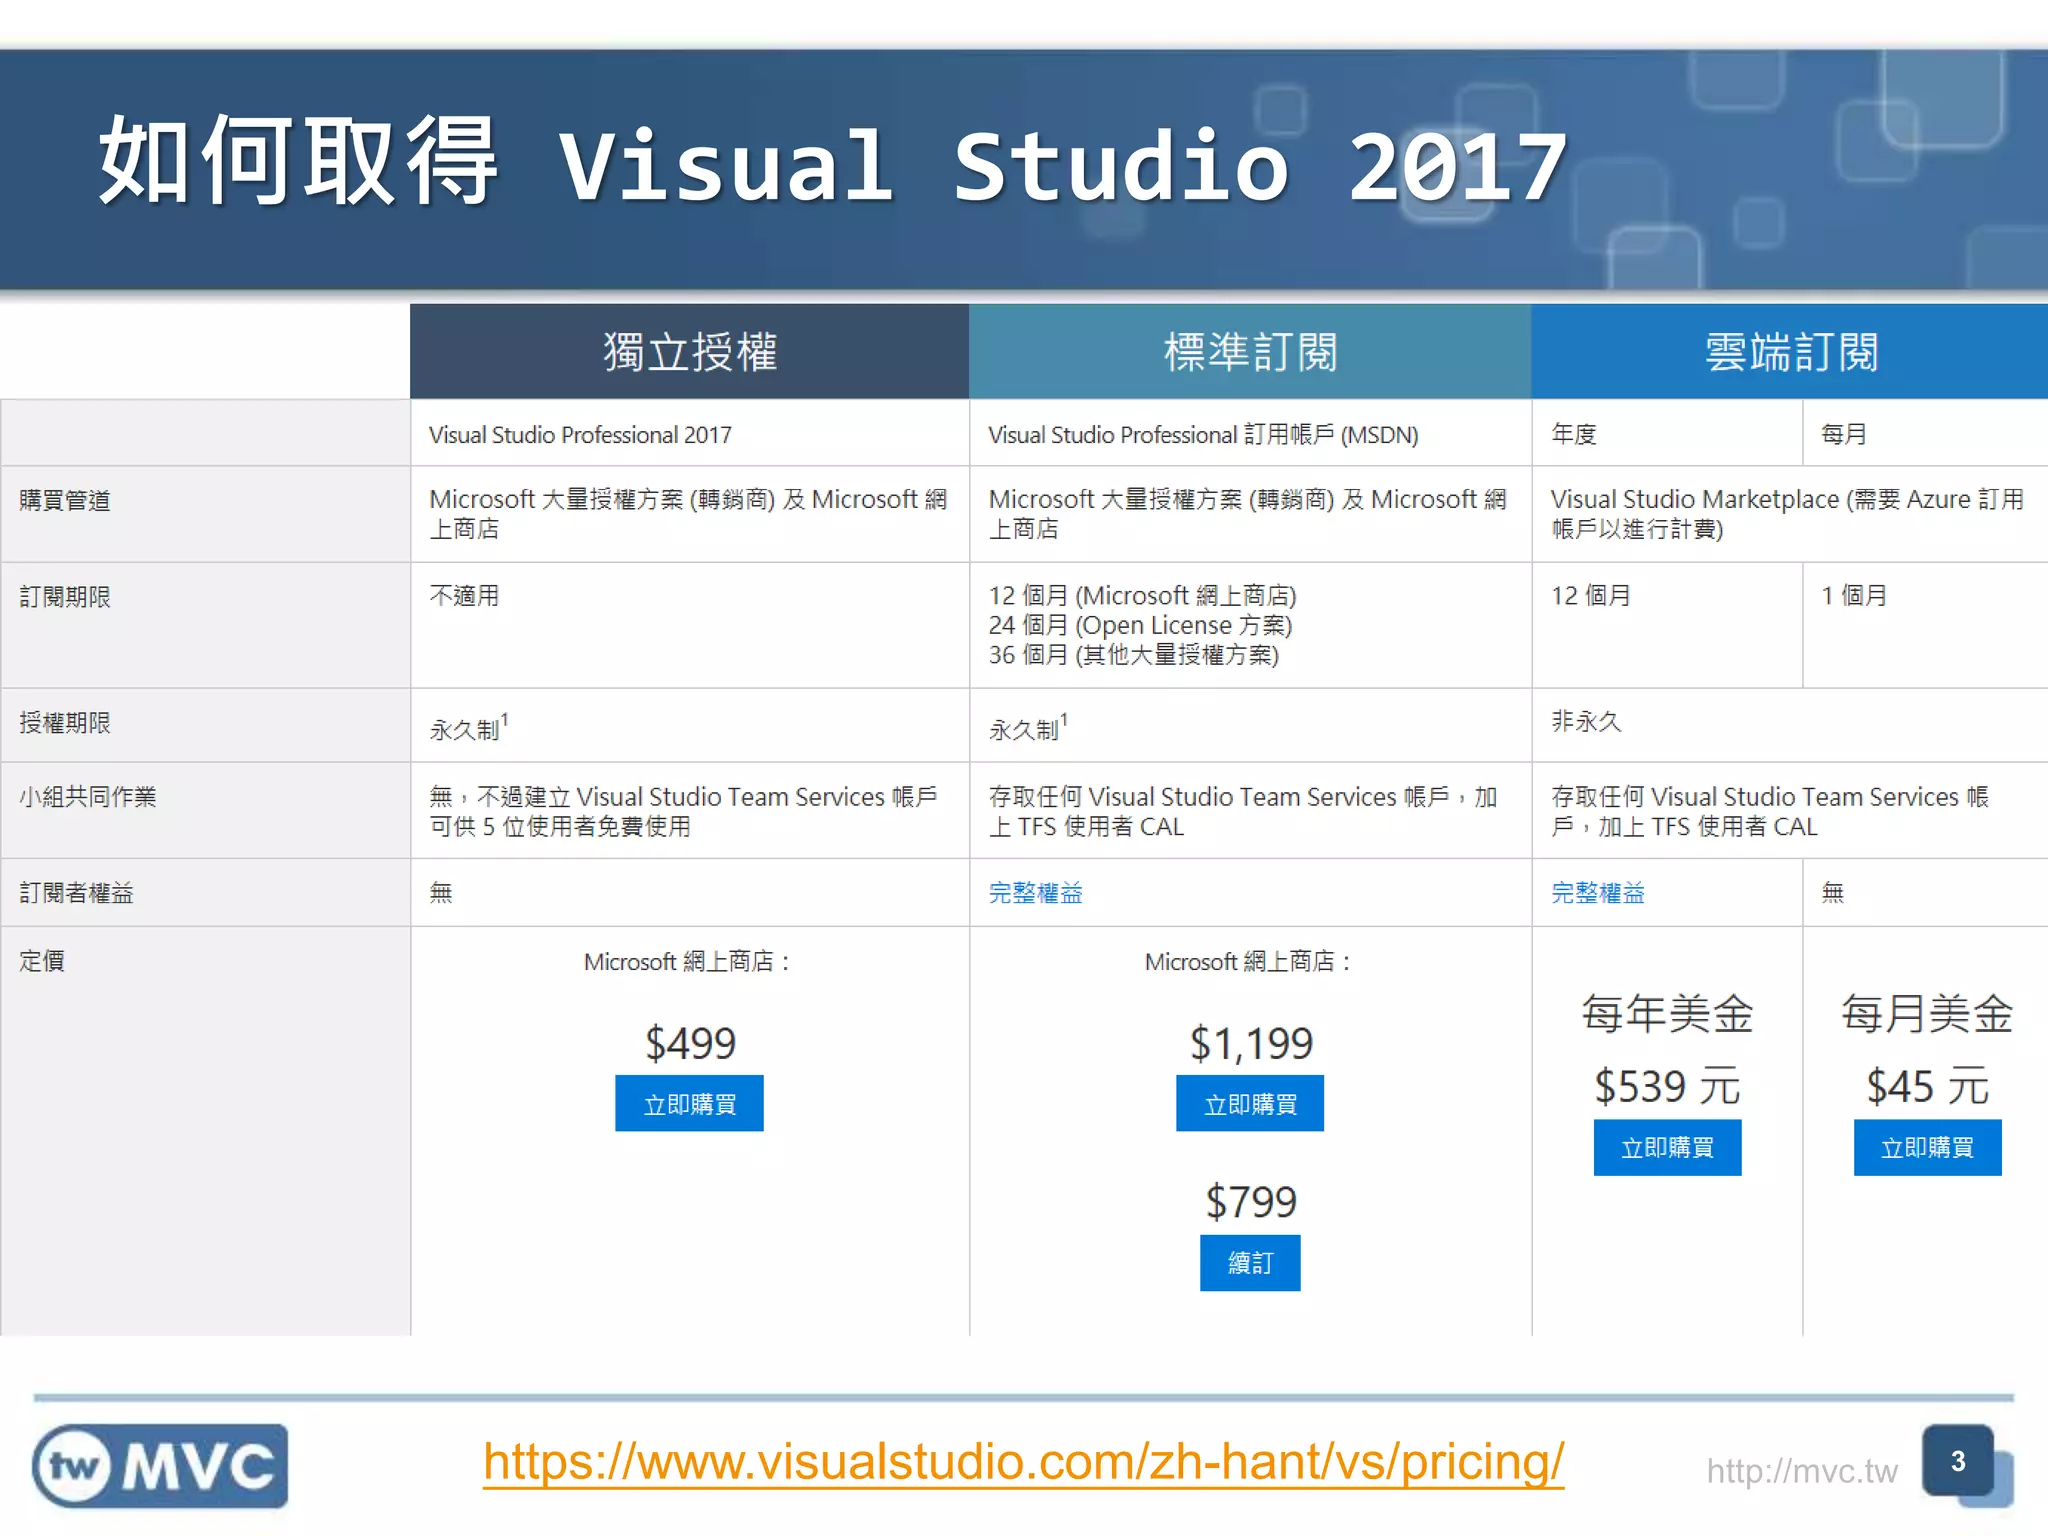Click the http://mvc.tw footer link
Viewport: 2048px width, 1536px height.
[1801, 1471]
